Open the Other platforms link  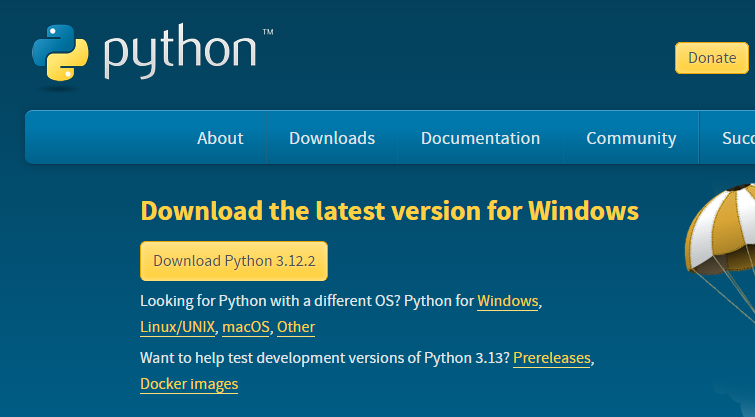point(296,327)
